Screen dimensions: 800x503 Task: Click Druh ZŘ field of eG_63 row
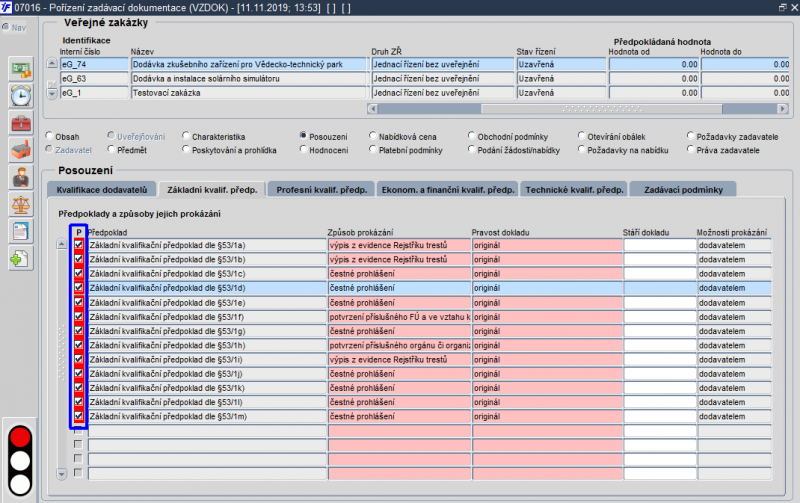[x=442, y=79]
